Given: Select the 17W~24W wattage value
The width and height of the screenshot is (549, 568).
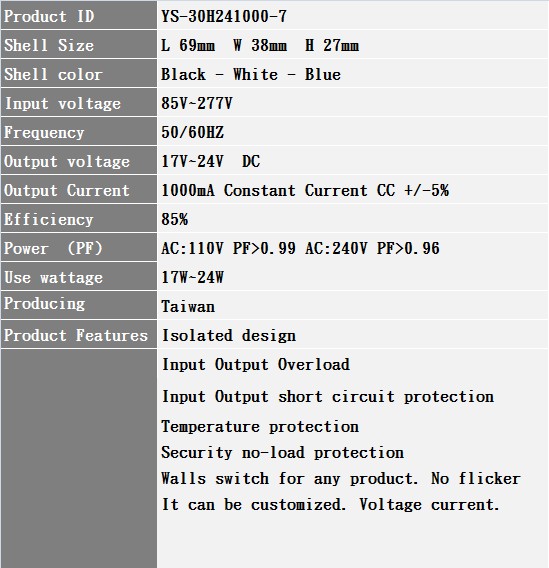Looking at the screenshot, I should [x=192, y=277].
